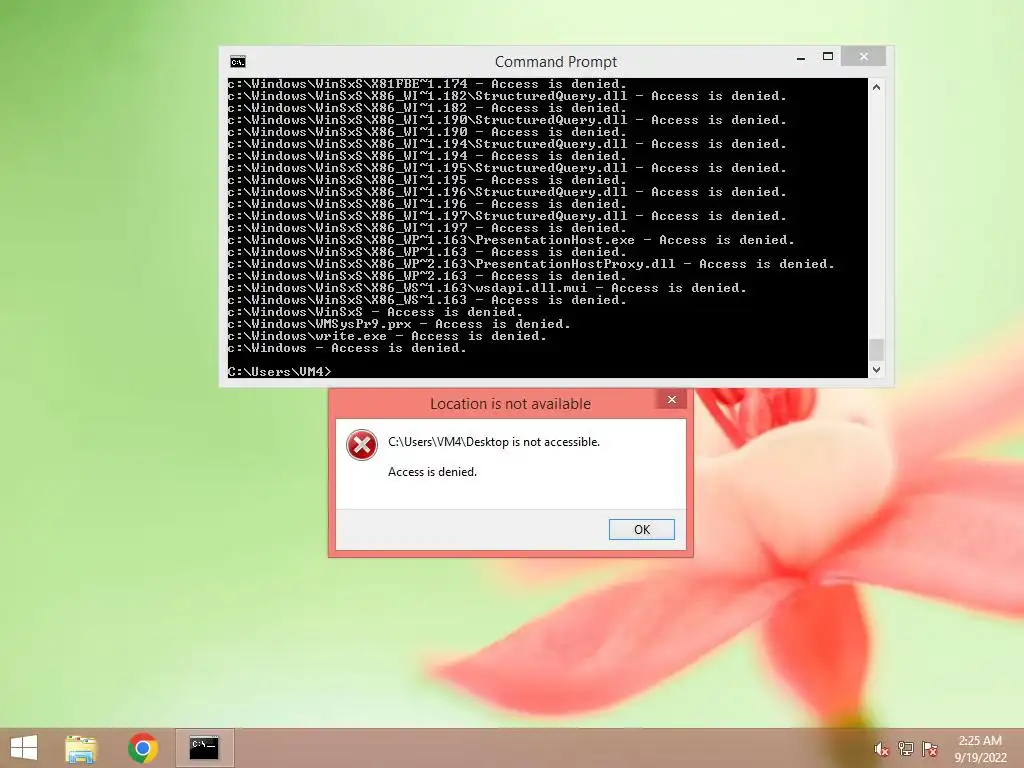Click the 'c:\Windows - Access is denied.' line
This screenshot has height=768, width=1024.
tap(347, 348)
